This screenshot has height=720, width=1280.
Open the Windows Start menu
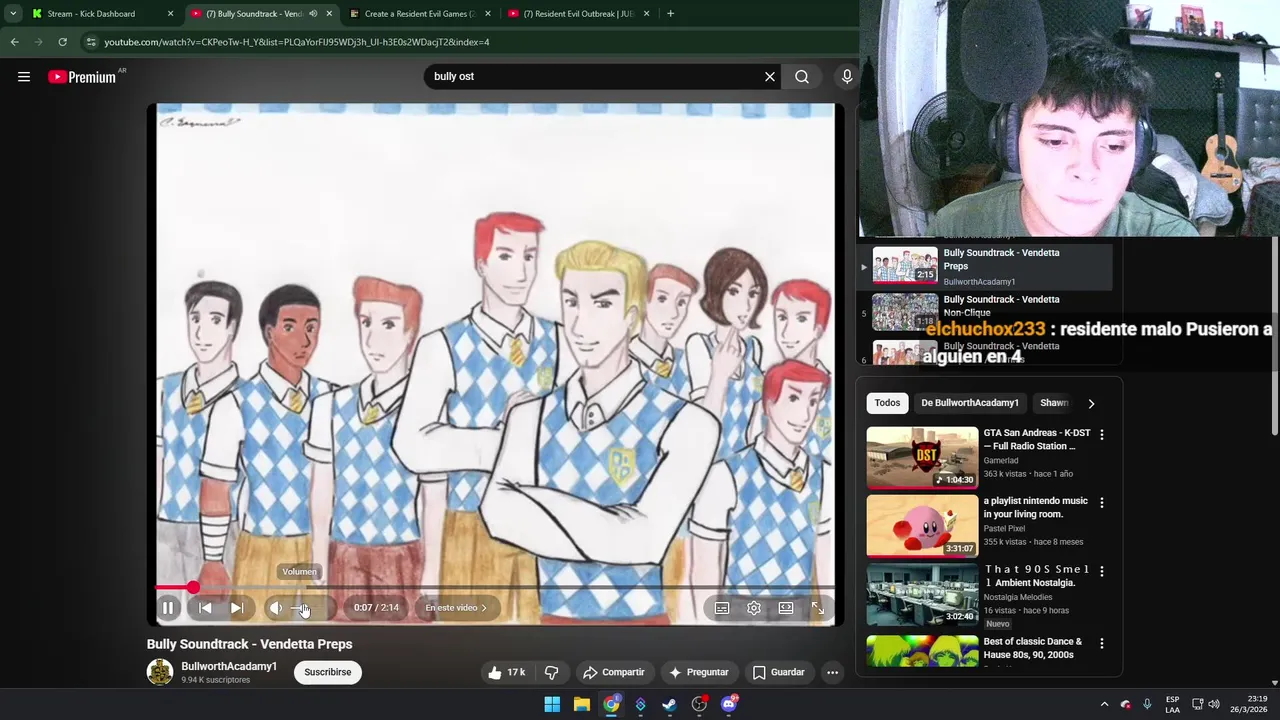pos(552,704)
